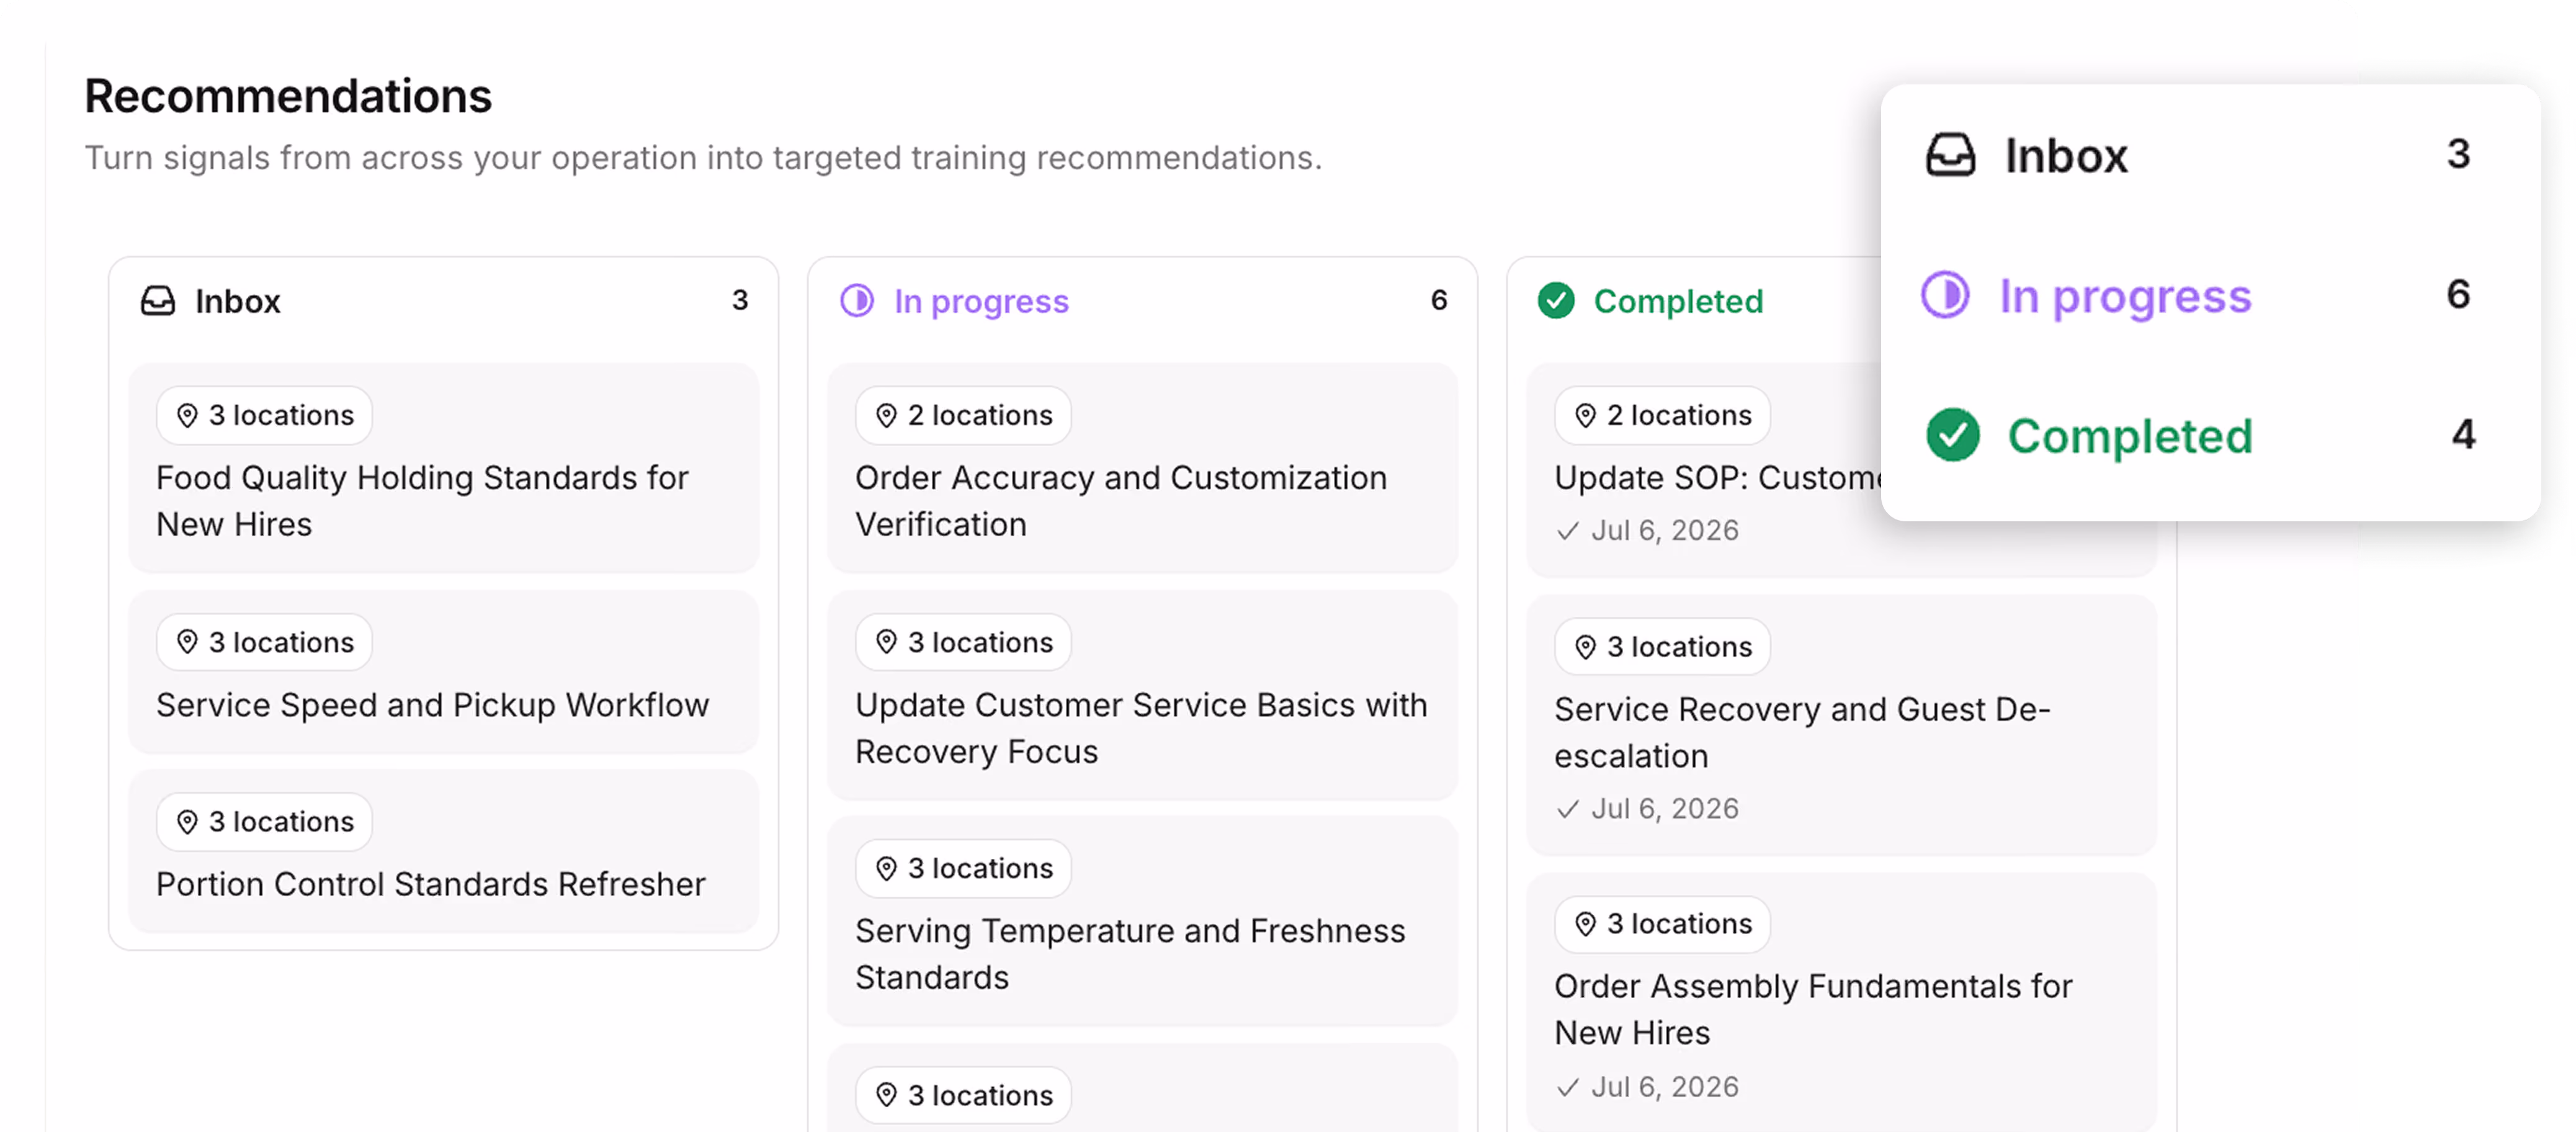
Task: Click the Inbox tray icon in the summary popup
Action: click(x=1950, y=155)
